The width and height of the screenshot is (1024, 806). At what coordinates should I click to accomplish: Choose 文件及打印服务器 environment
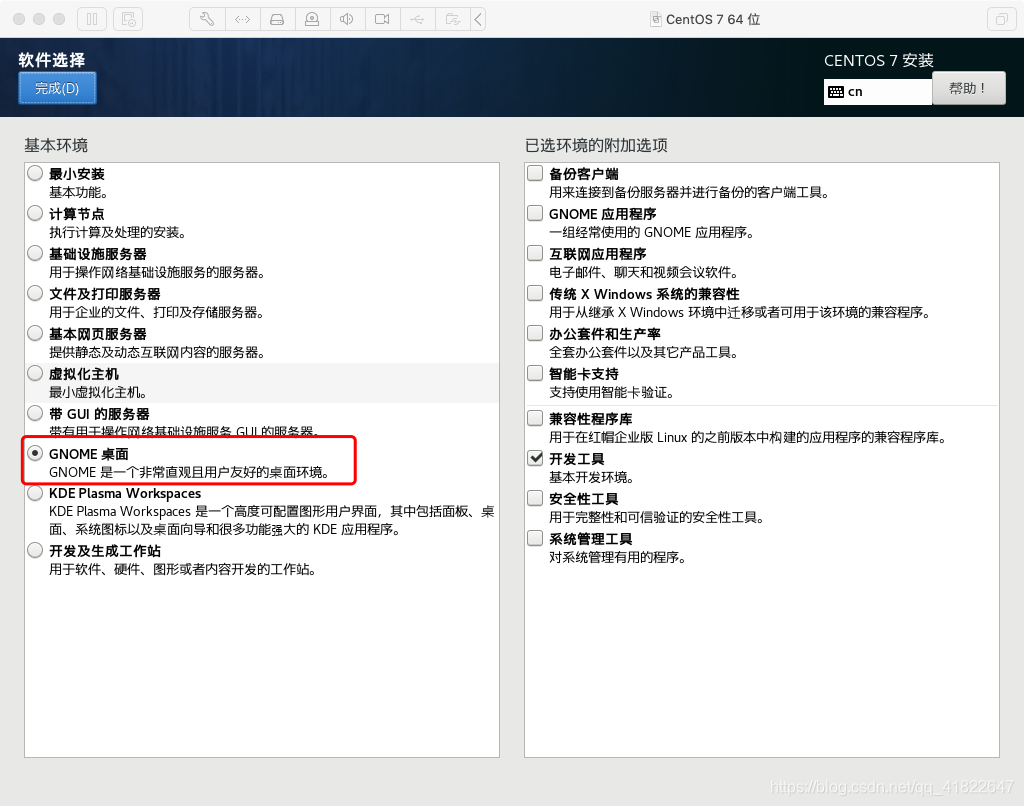pos(35,293)
